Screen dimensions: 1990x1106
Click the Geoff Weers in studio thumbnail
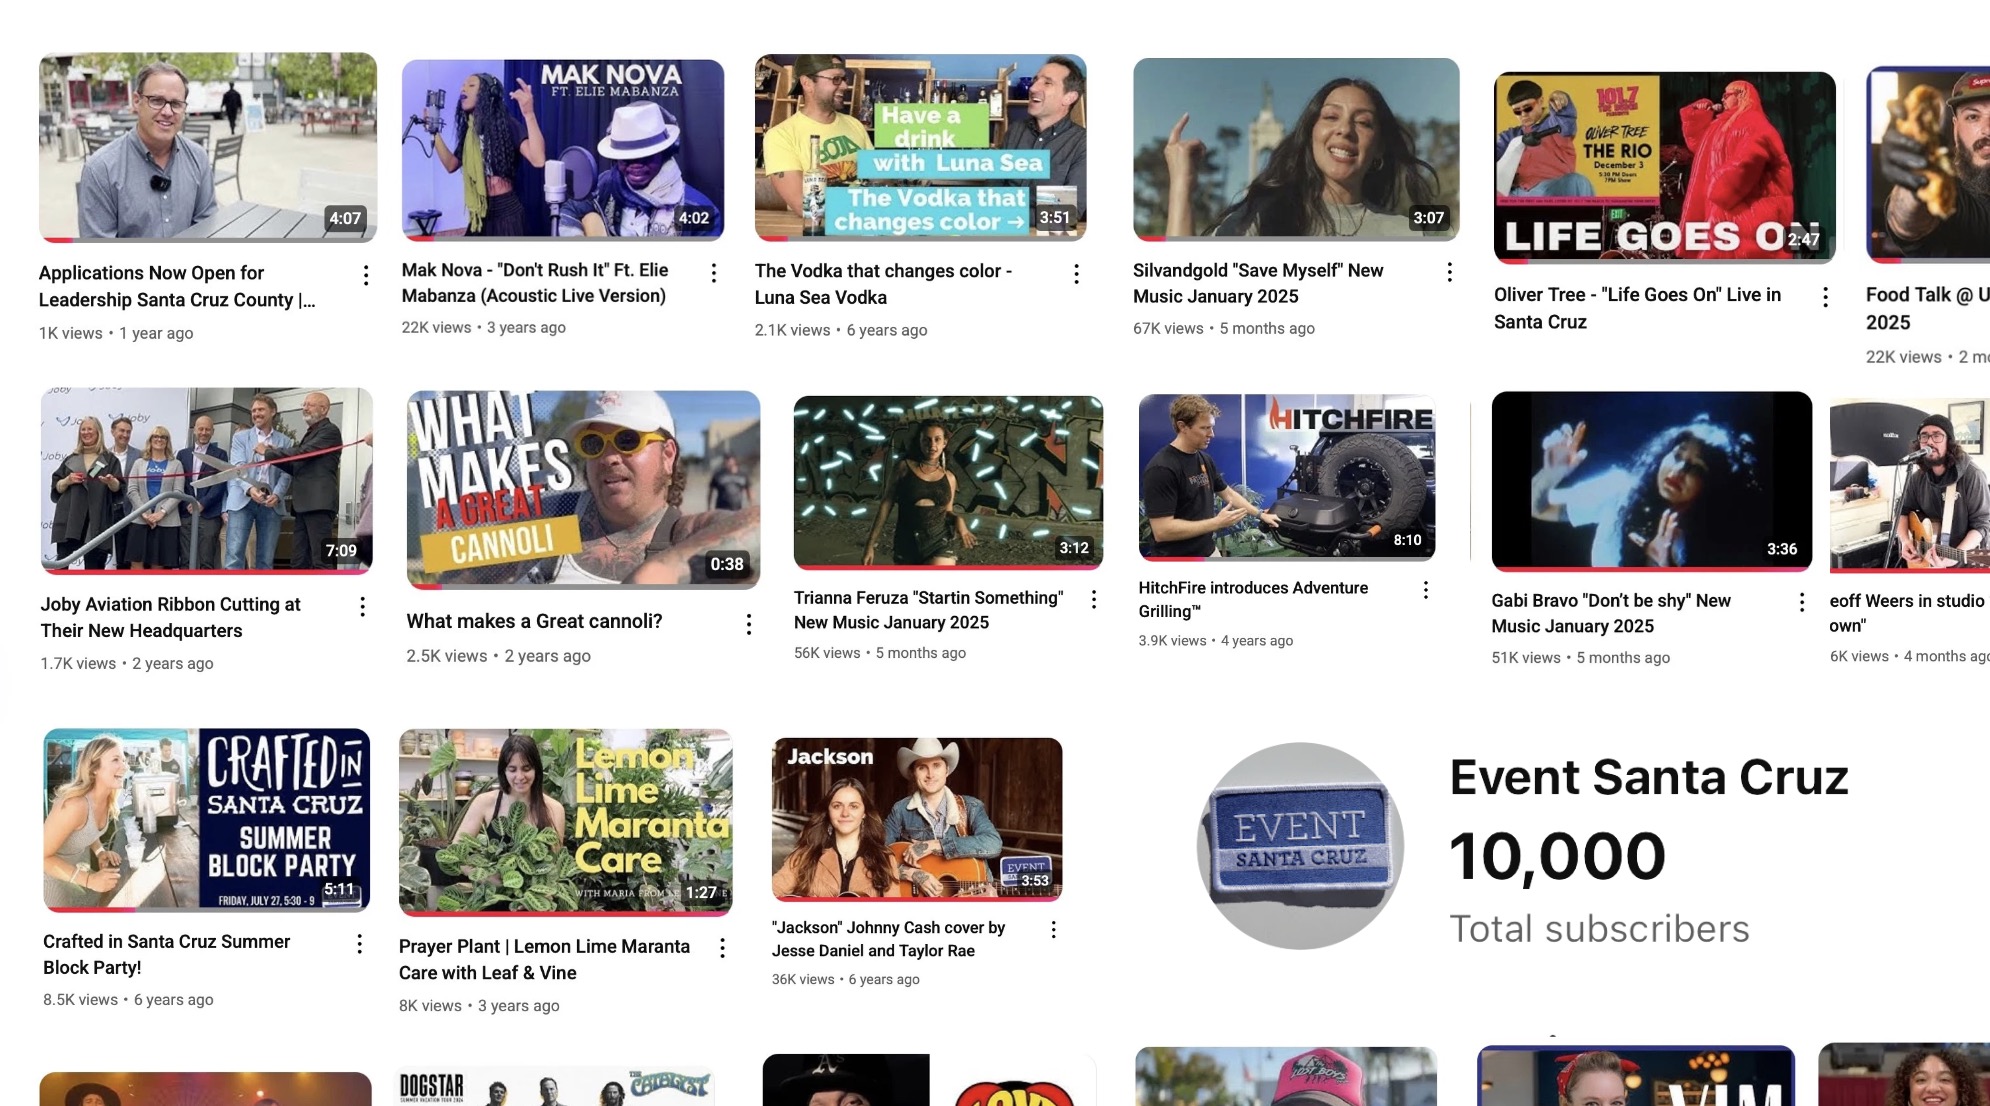pyautogui.click(x=1910, y=486)
